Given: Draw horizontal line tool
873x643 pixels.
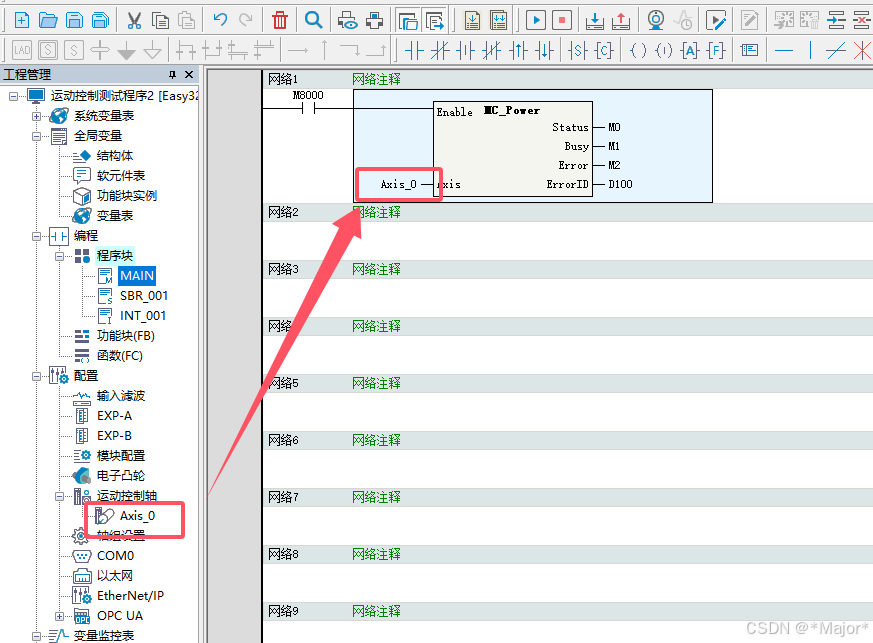Looking at the screenshot, I should click(783, 51).
